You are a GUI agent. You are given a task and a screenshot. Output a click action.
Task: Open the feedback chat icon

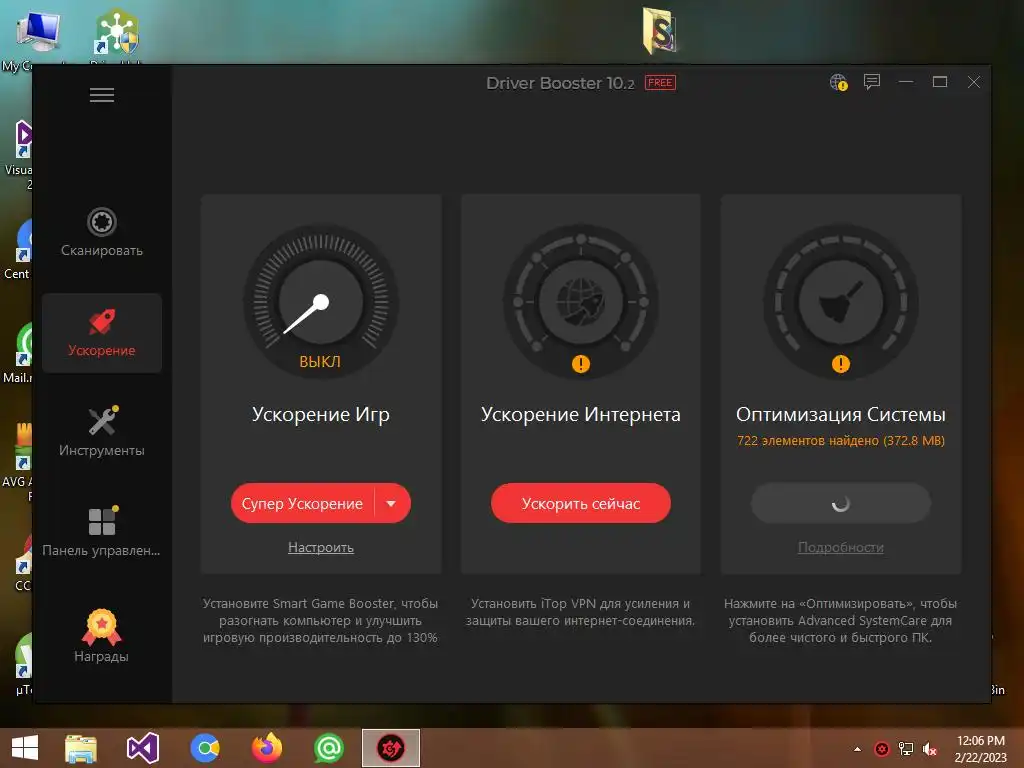point(872,82)
